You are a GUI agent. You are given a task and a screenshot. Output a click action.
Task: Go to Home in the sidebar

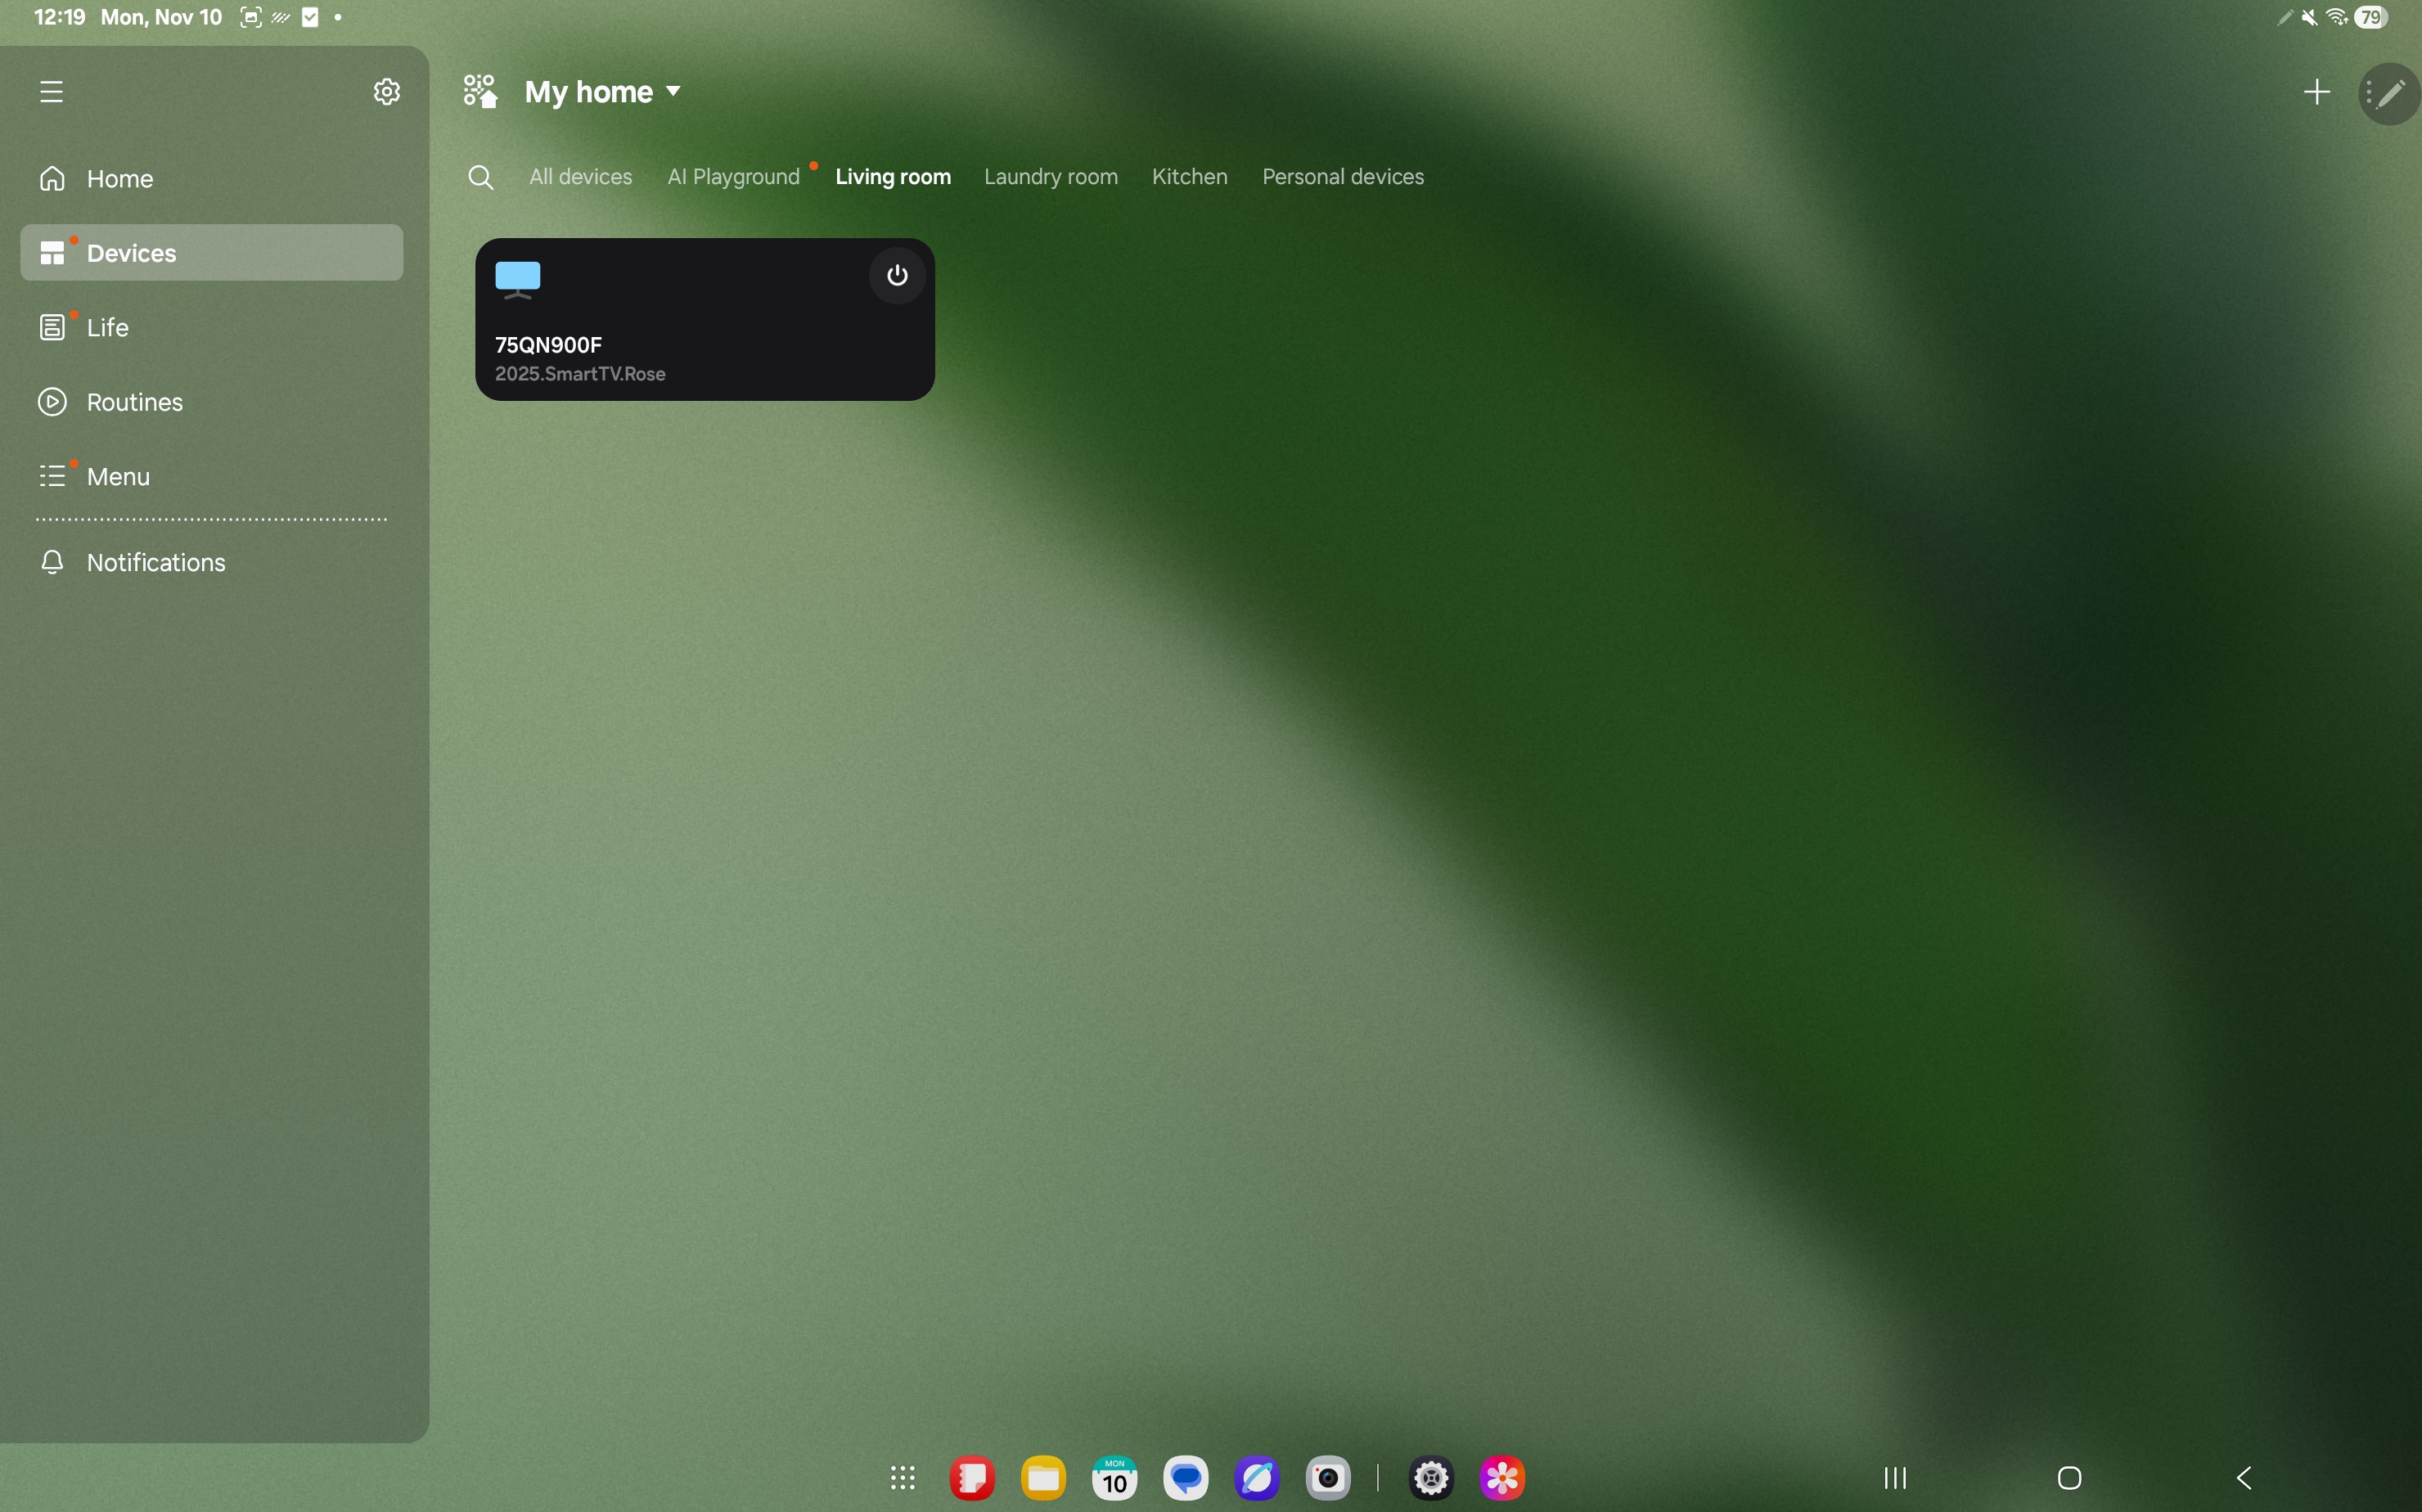[x=120, y=179]
